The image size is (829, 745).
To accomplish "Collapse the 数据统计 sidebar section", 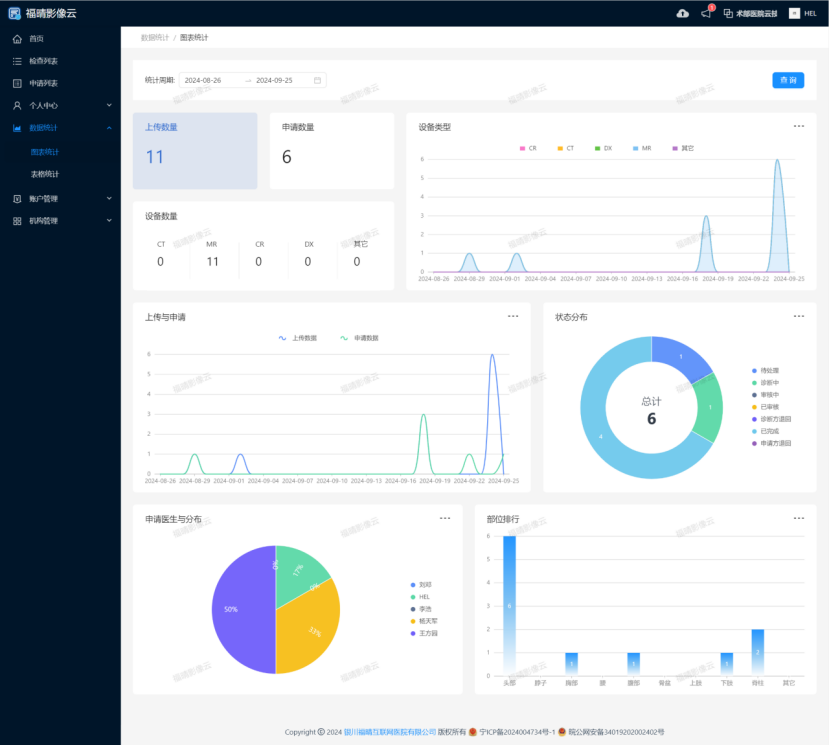I will [x=47, y=128].
